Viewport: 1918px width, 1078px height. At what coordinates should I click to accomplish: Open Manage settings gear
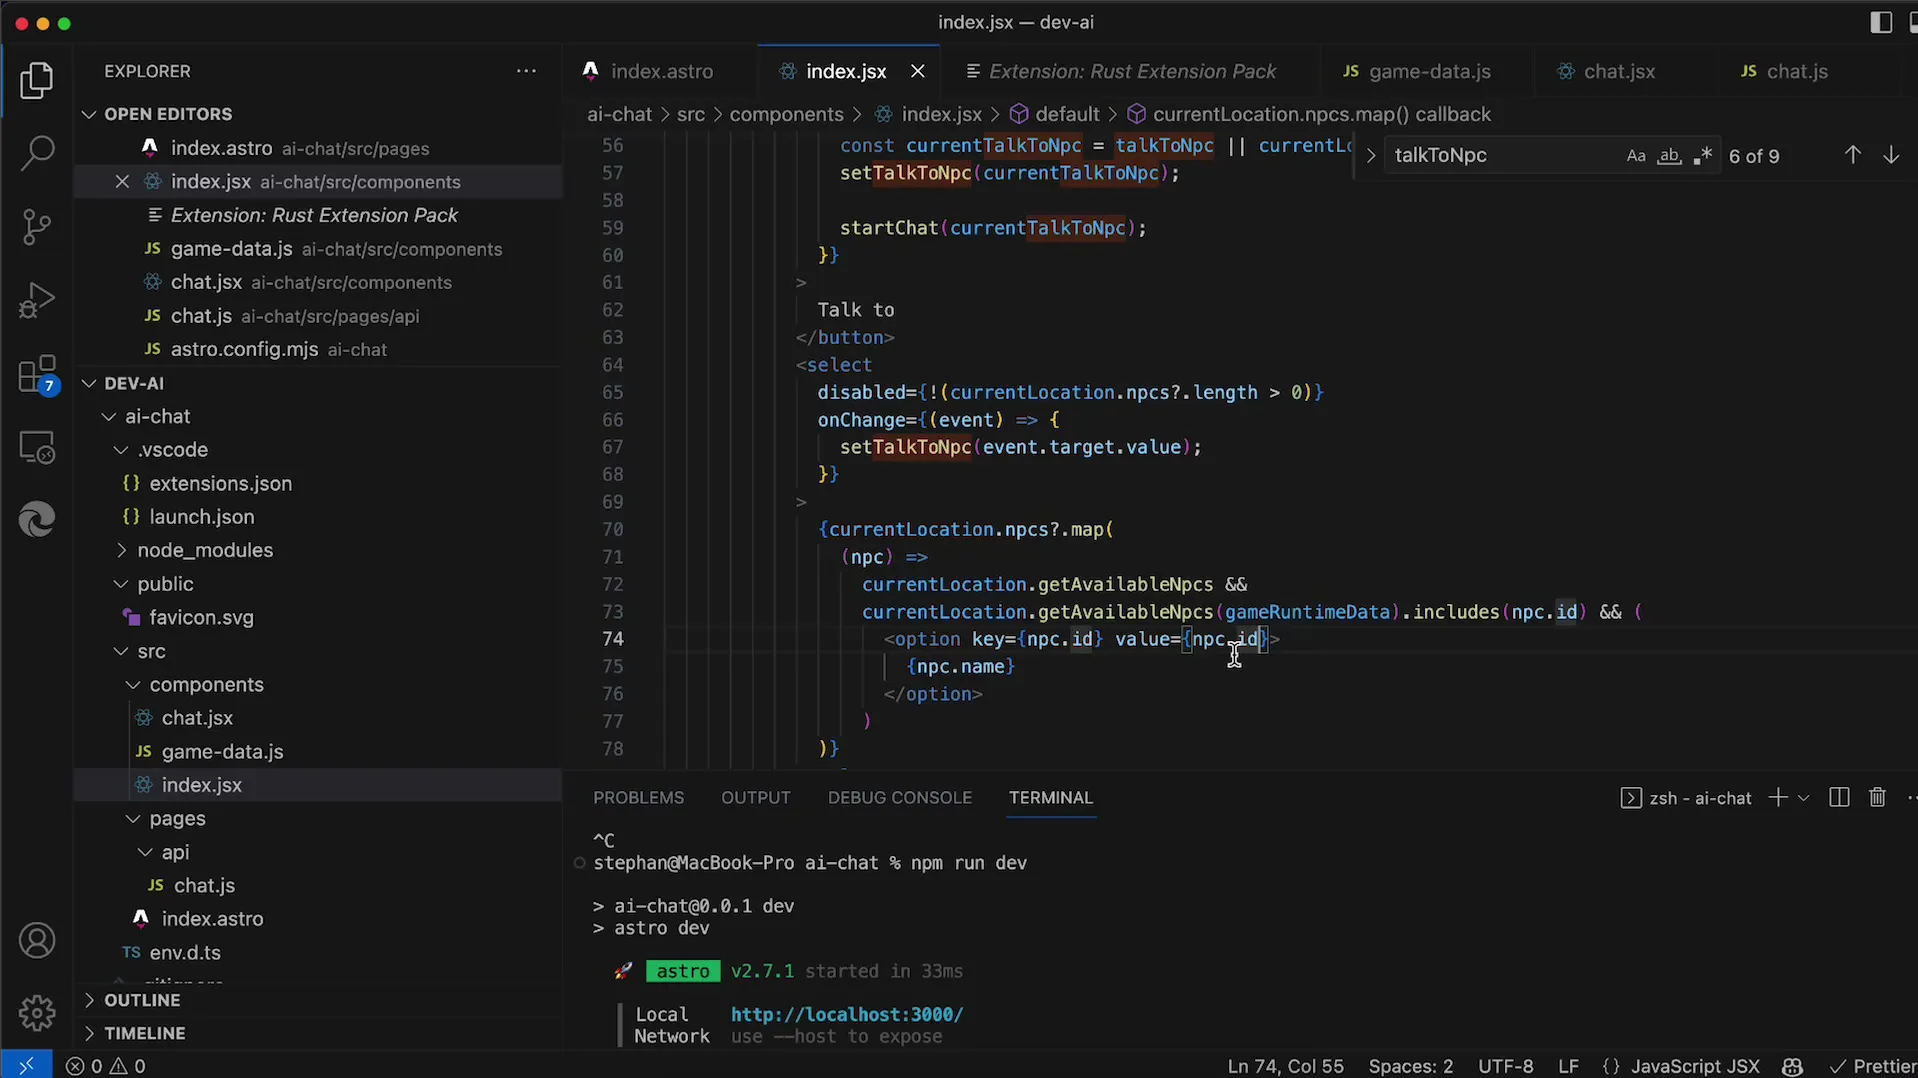click(37, 1013)
